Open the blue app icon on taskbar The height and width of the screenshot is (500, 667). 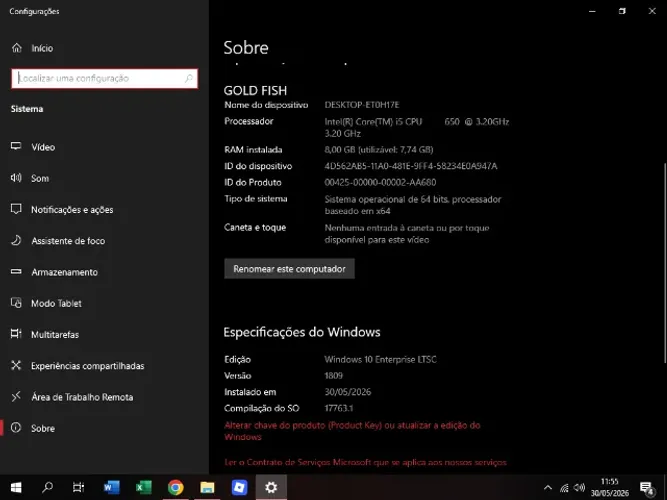(239, 487)
